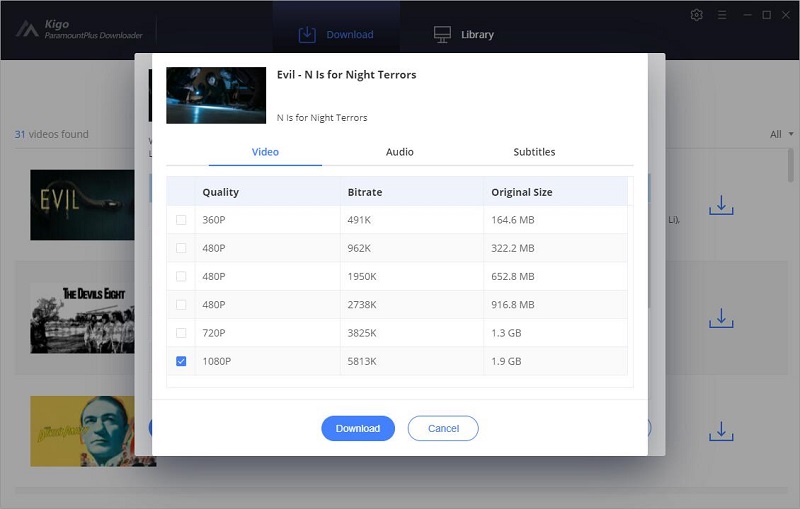Select the Audio tab in the dialog

399,152
